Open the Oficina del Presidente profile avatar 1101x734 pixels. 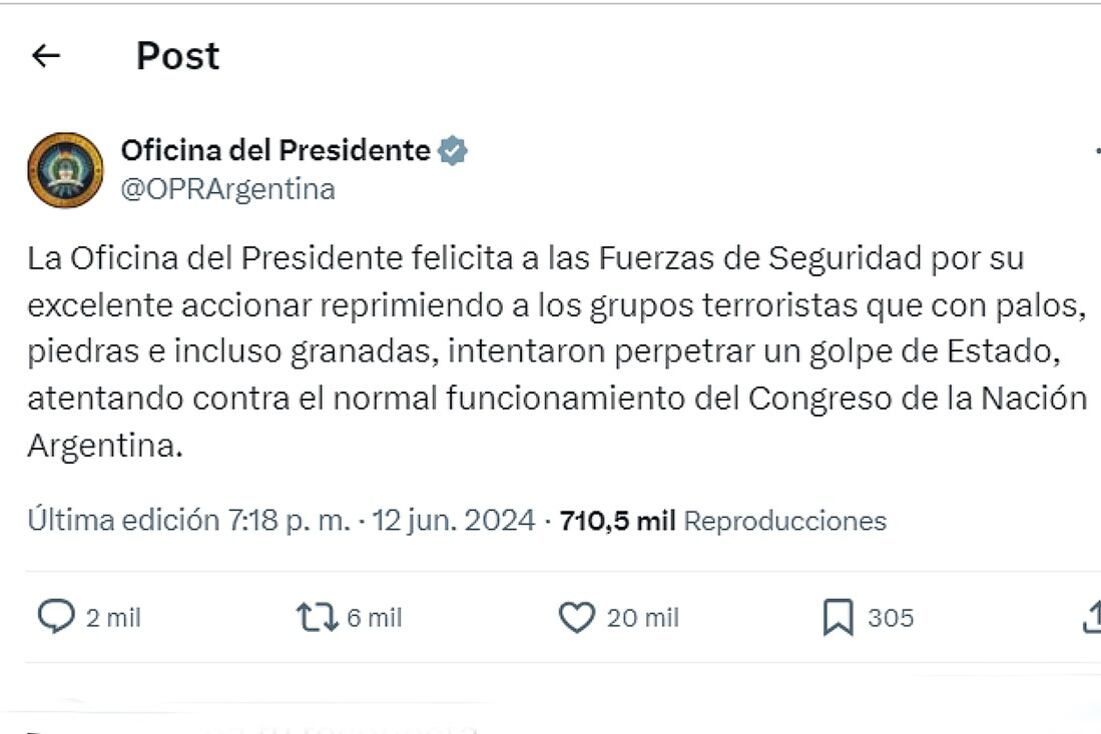[x=65, y=170]
